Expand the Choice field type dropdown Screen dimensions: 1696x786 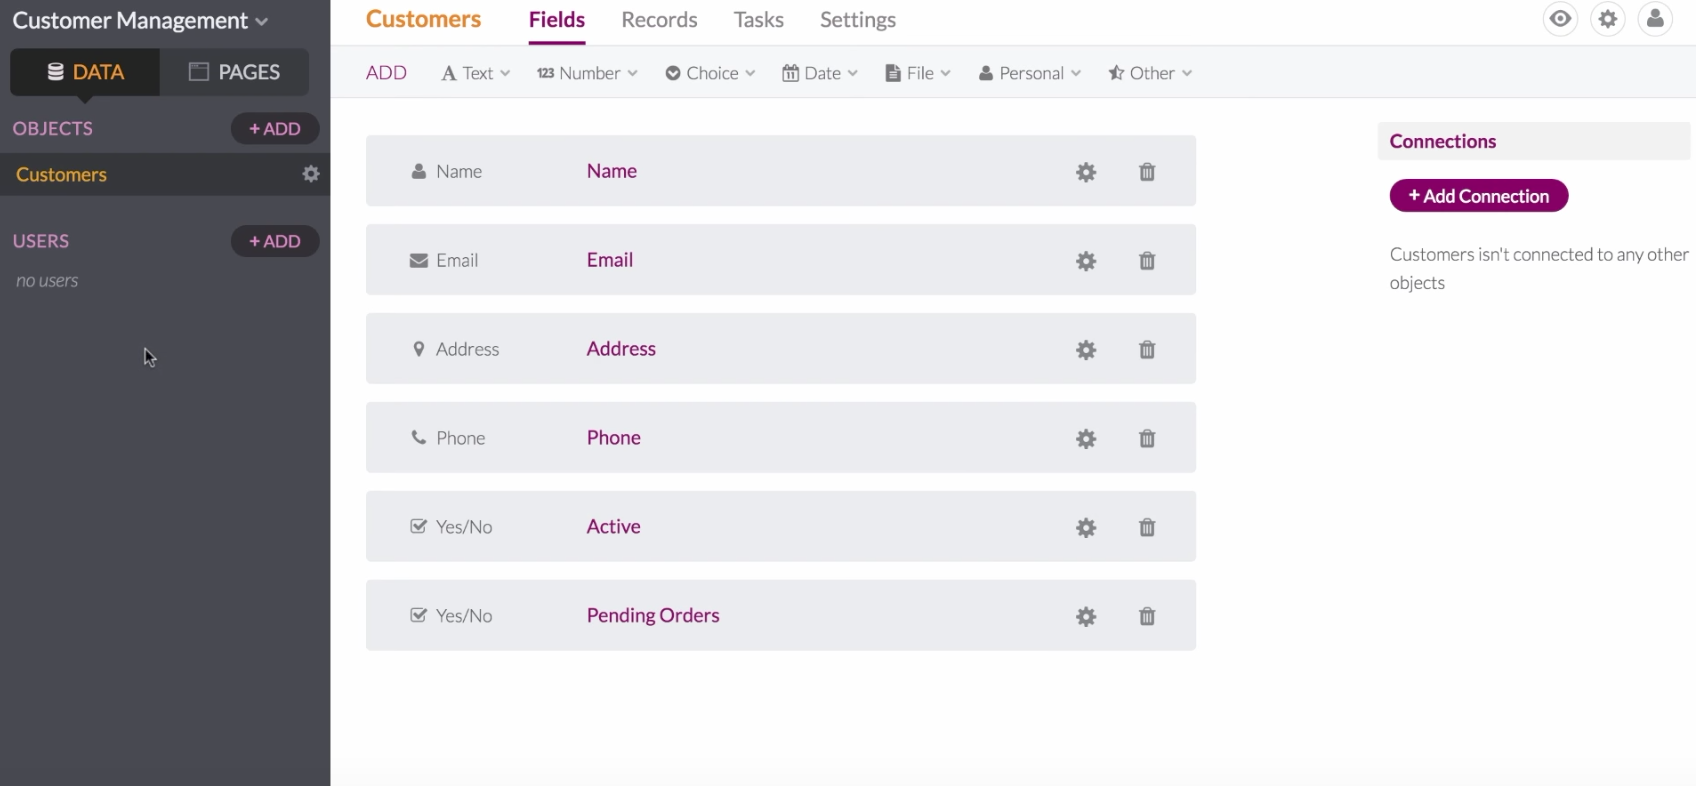click(710, 73)
